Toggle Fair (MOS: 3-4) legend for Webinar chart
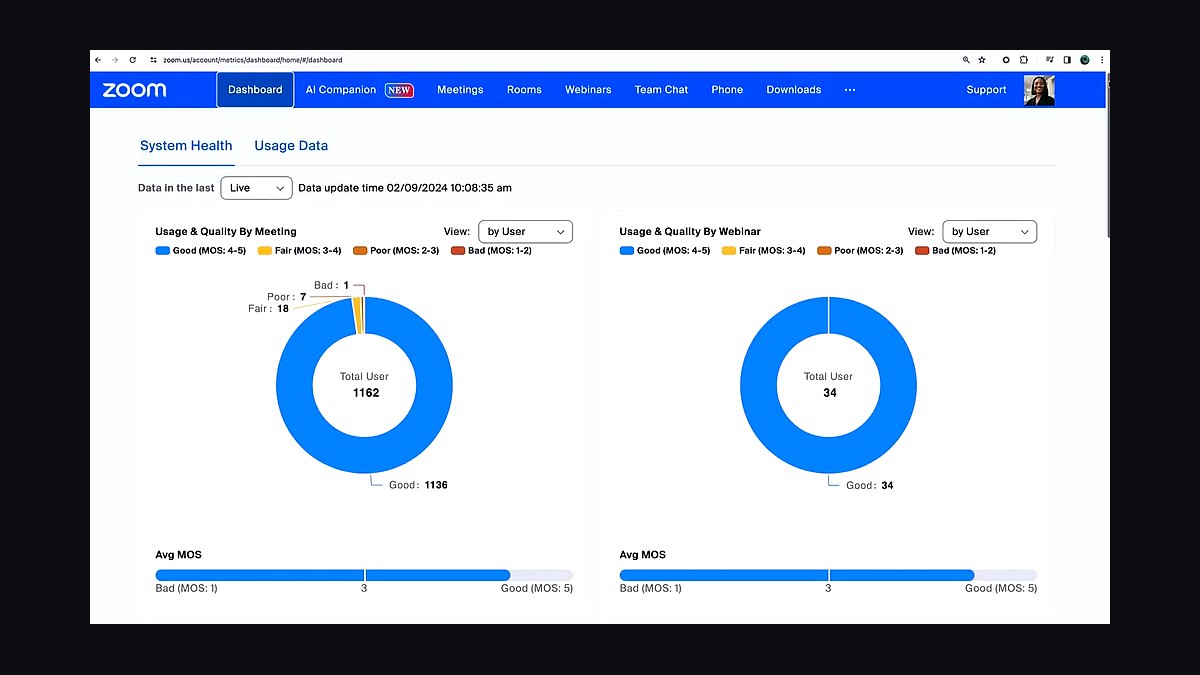Screen dimensions: 1200x675 (x=766, y=250)
